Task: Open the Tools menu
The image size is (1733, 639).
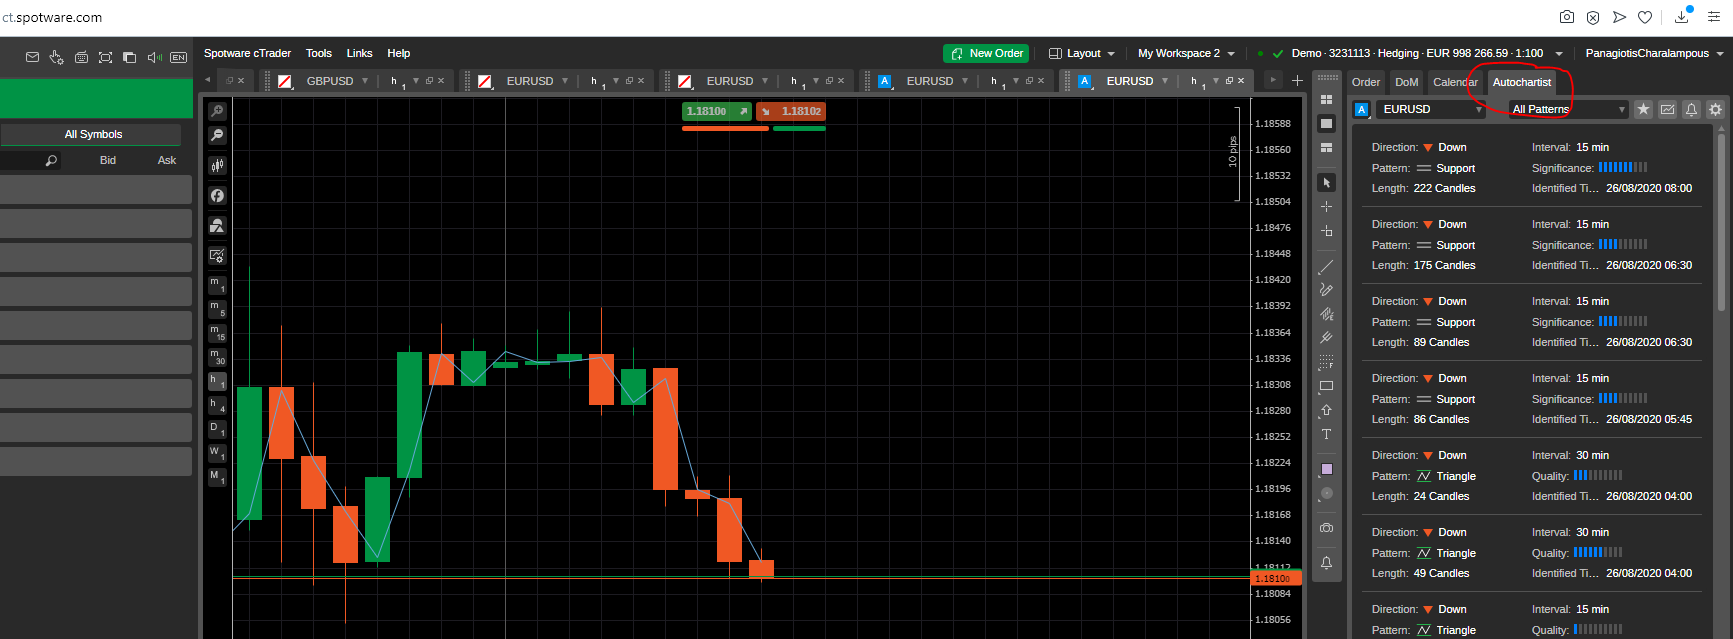Action: point(319,54)
